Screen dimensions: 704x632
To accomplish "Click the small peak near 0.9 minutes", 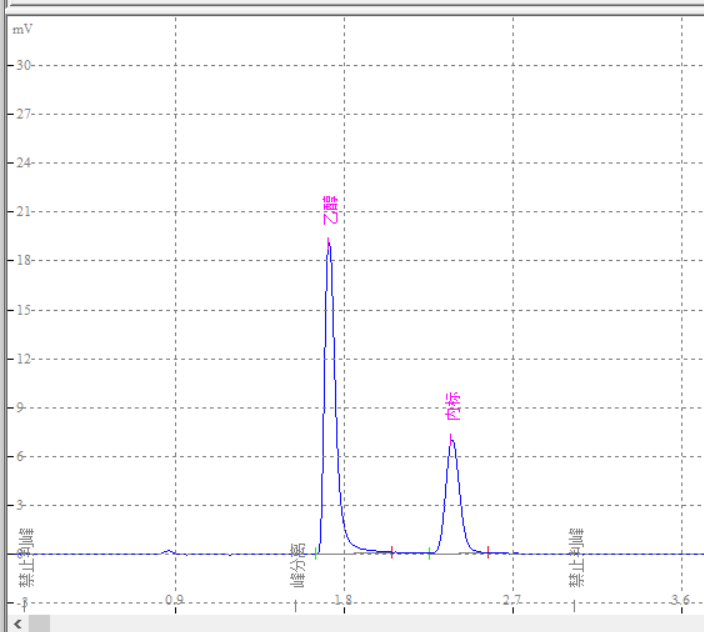I will [x=169, y=551].
